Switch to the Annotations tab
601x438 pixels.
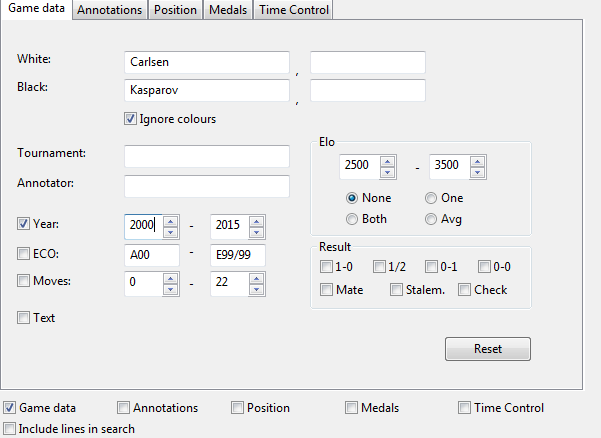click(109, 10)
